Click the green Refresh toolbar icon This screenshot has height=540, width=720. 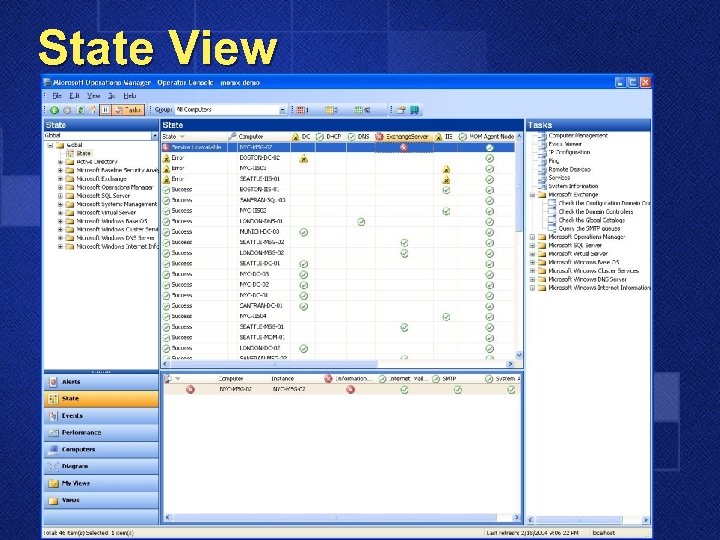click(80, 110)
